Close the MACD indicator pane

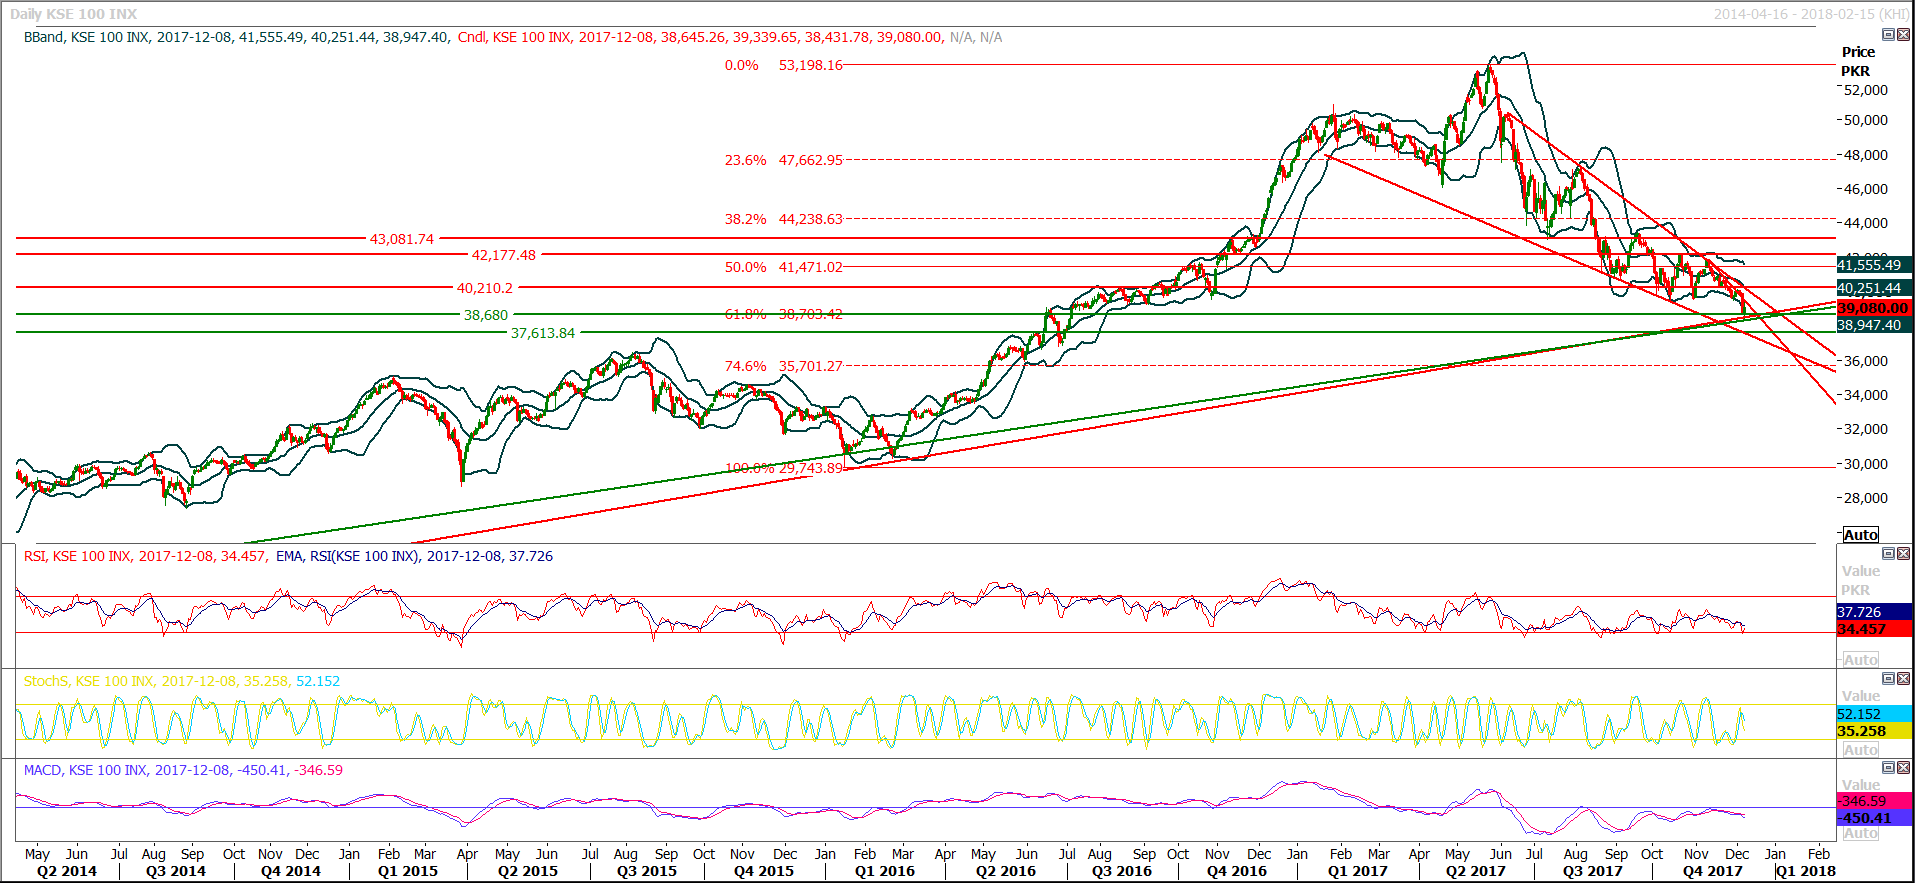(x=1903, y=767)
